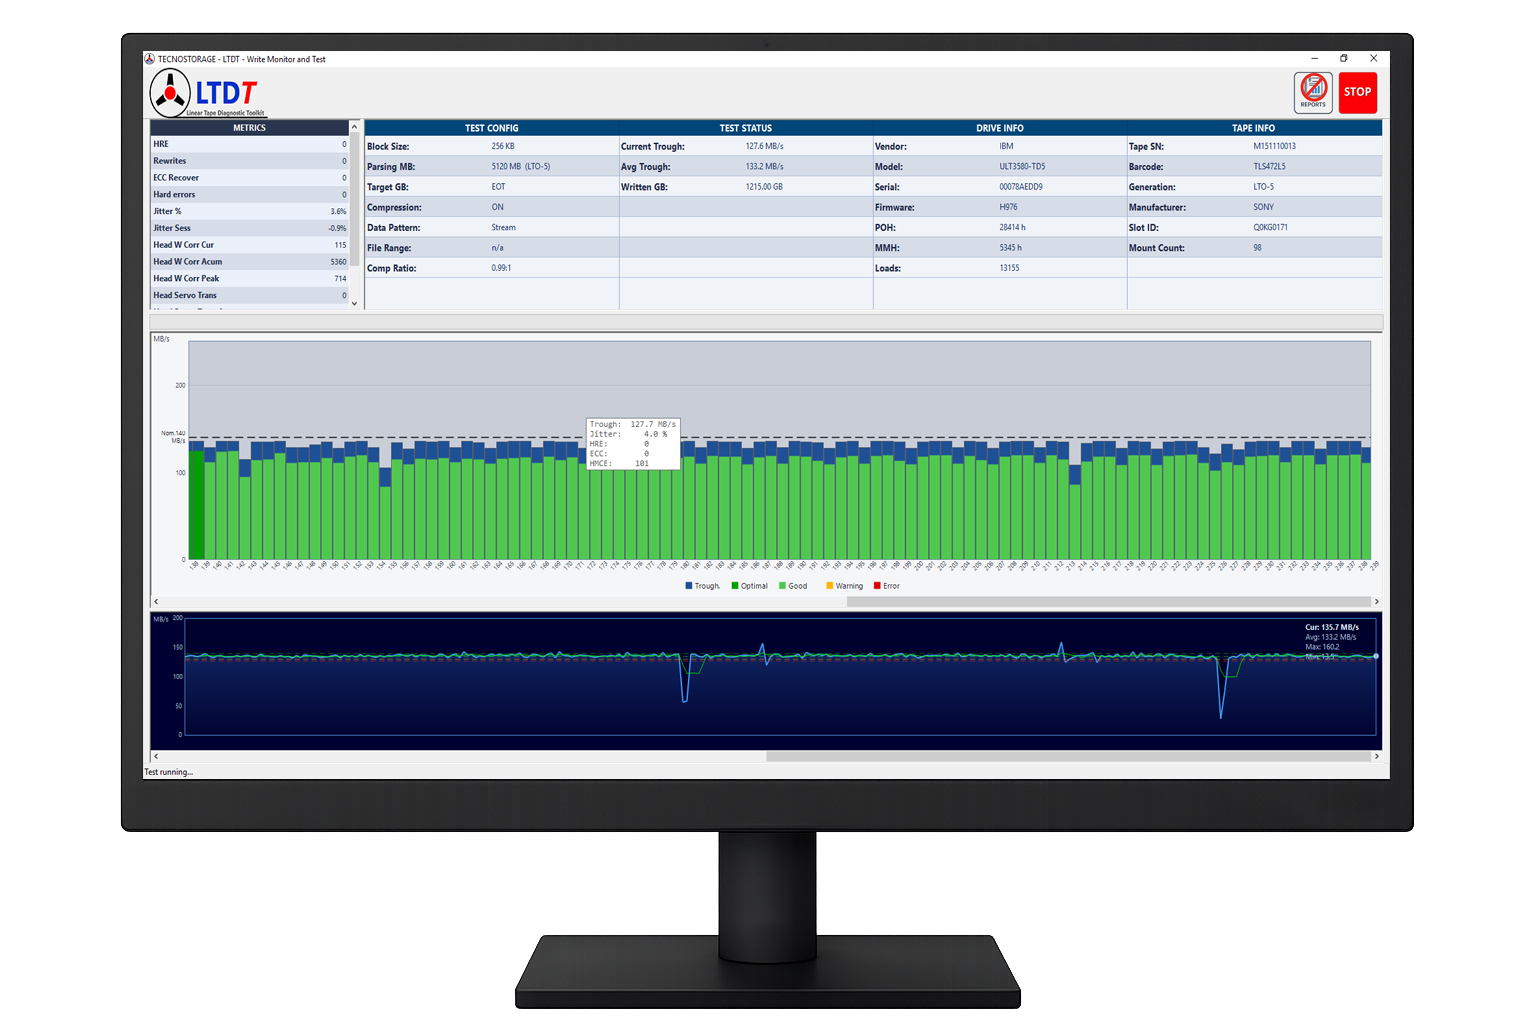
Task: Click the Target GB value EOT
Action: 498,187
